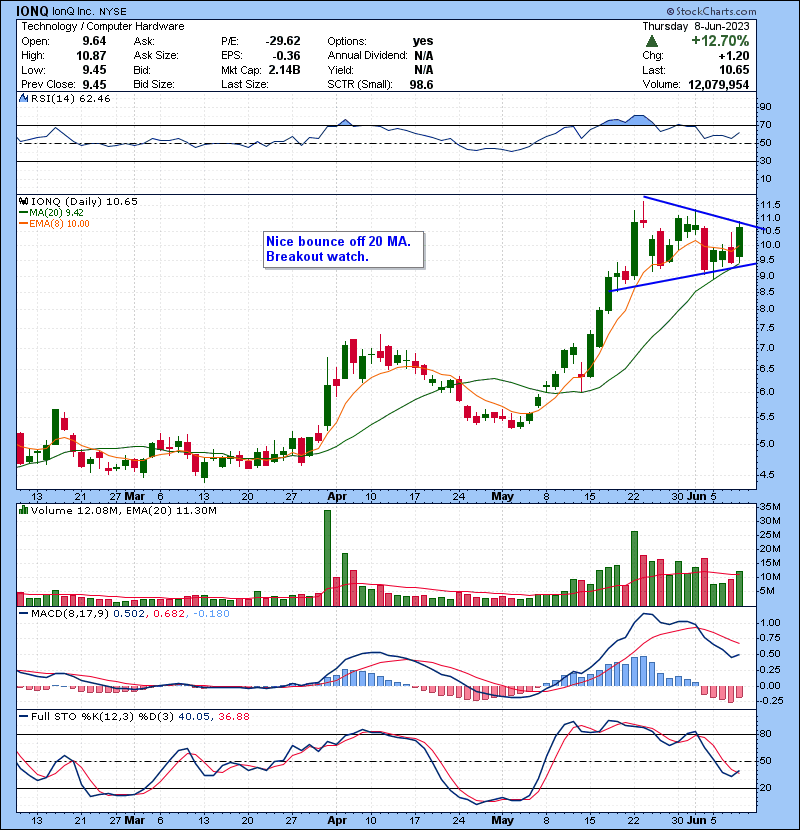Click the 'Bid:' label
The width and height of the screenshot is (800, 830).
coord(142,70)
